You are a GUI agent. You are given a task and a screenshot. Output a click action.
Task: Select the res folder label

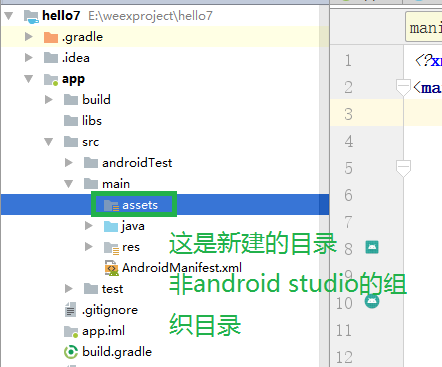(131, 247)
